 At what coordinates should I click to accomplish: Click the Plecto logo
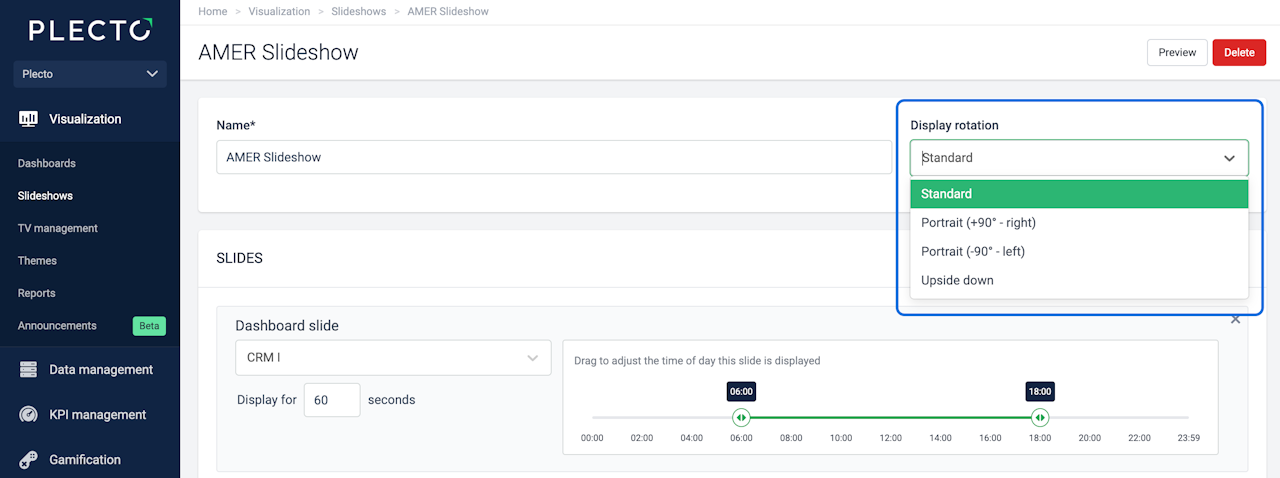pos(90,30)
